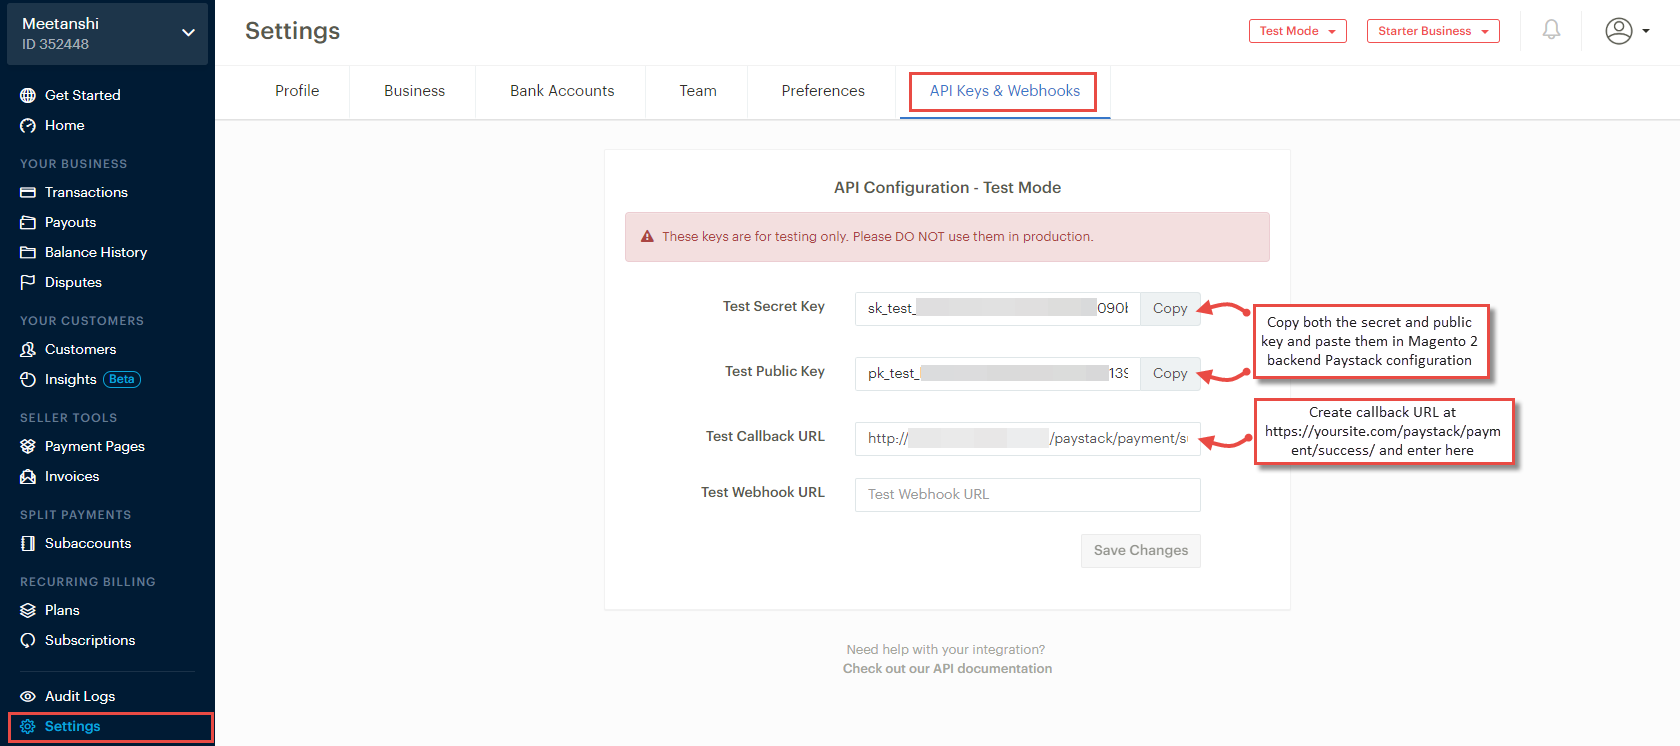Go to Get Started in sidebar
Image resolution: width=1680 pixels, height=746 pixels.
[x=82, y=95]
